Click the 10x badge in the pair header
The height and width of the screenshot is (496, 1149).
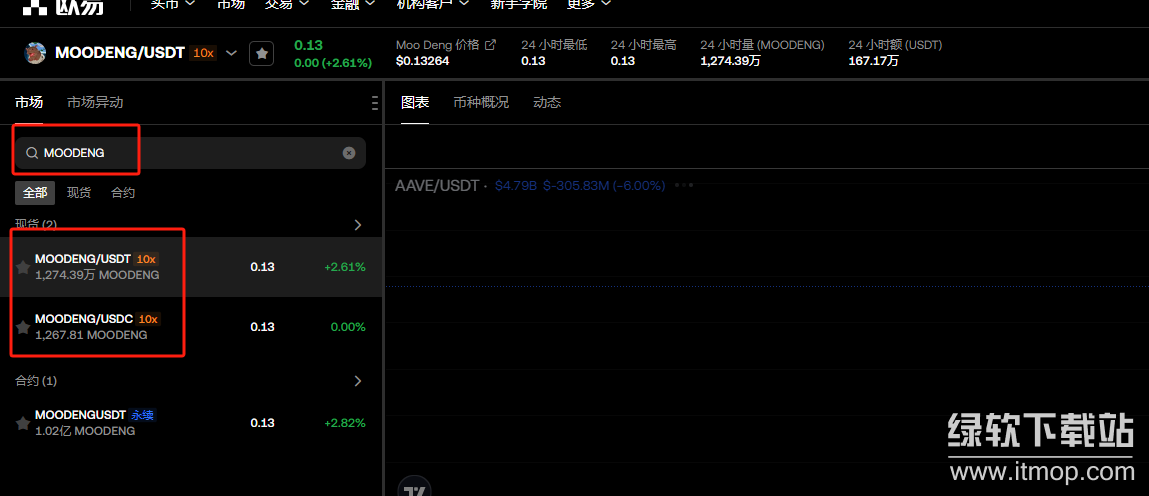(x=203, y=53)
